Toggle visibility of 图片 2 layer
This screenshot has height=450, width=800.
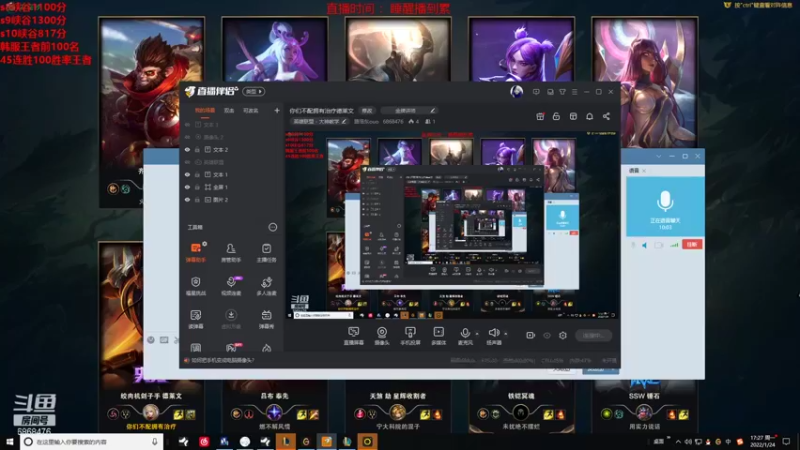tap(187, 199)
